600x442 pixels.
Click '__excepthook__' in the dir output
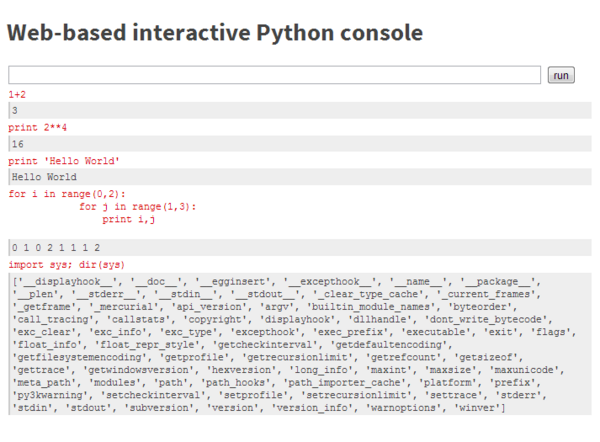click(331, 282)
